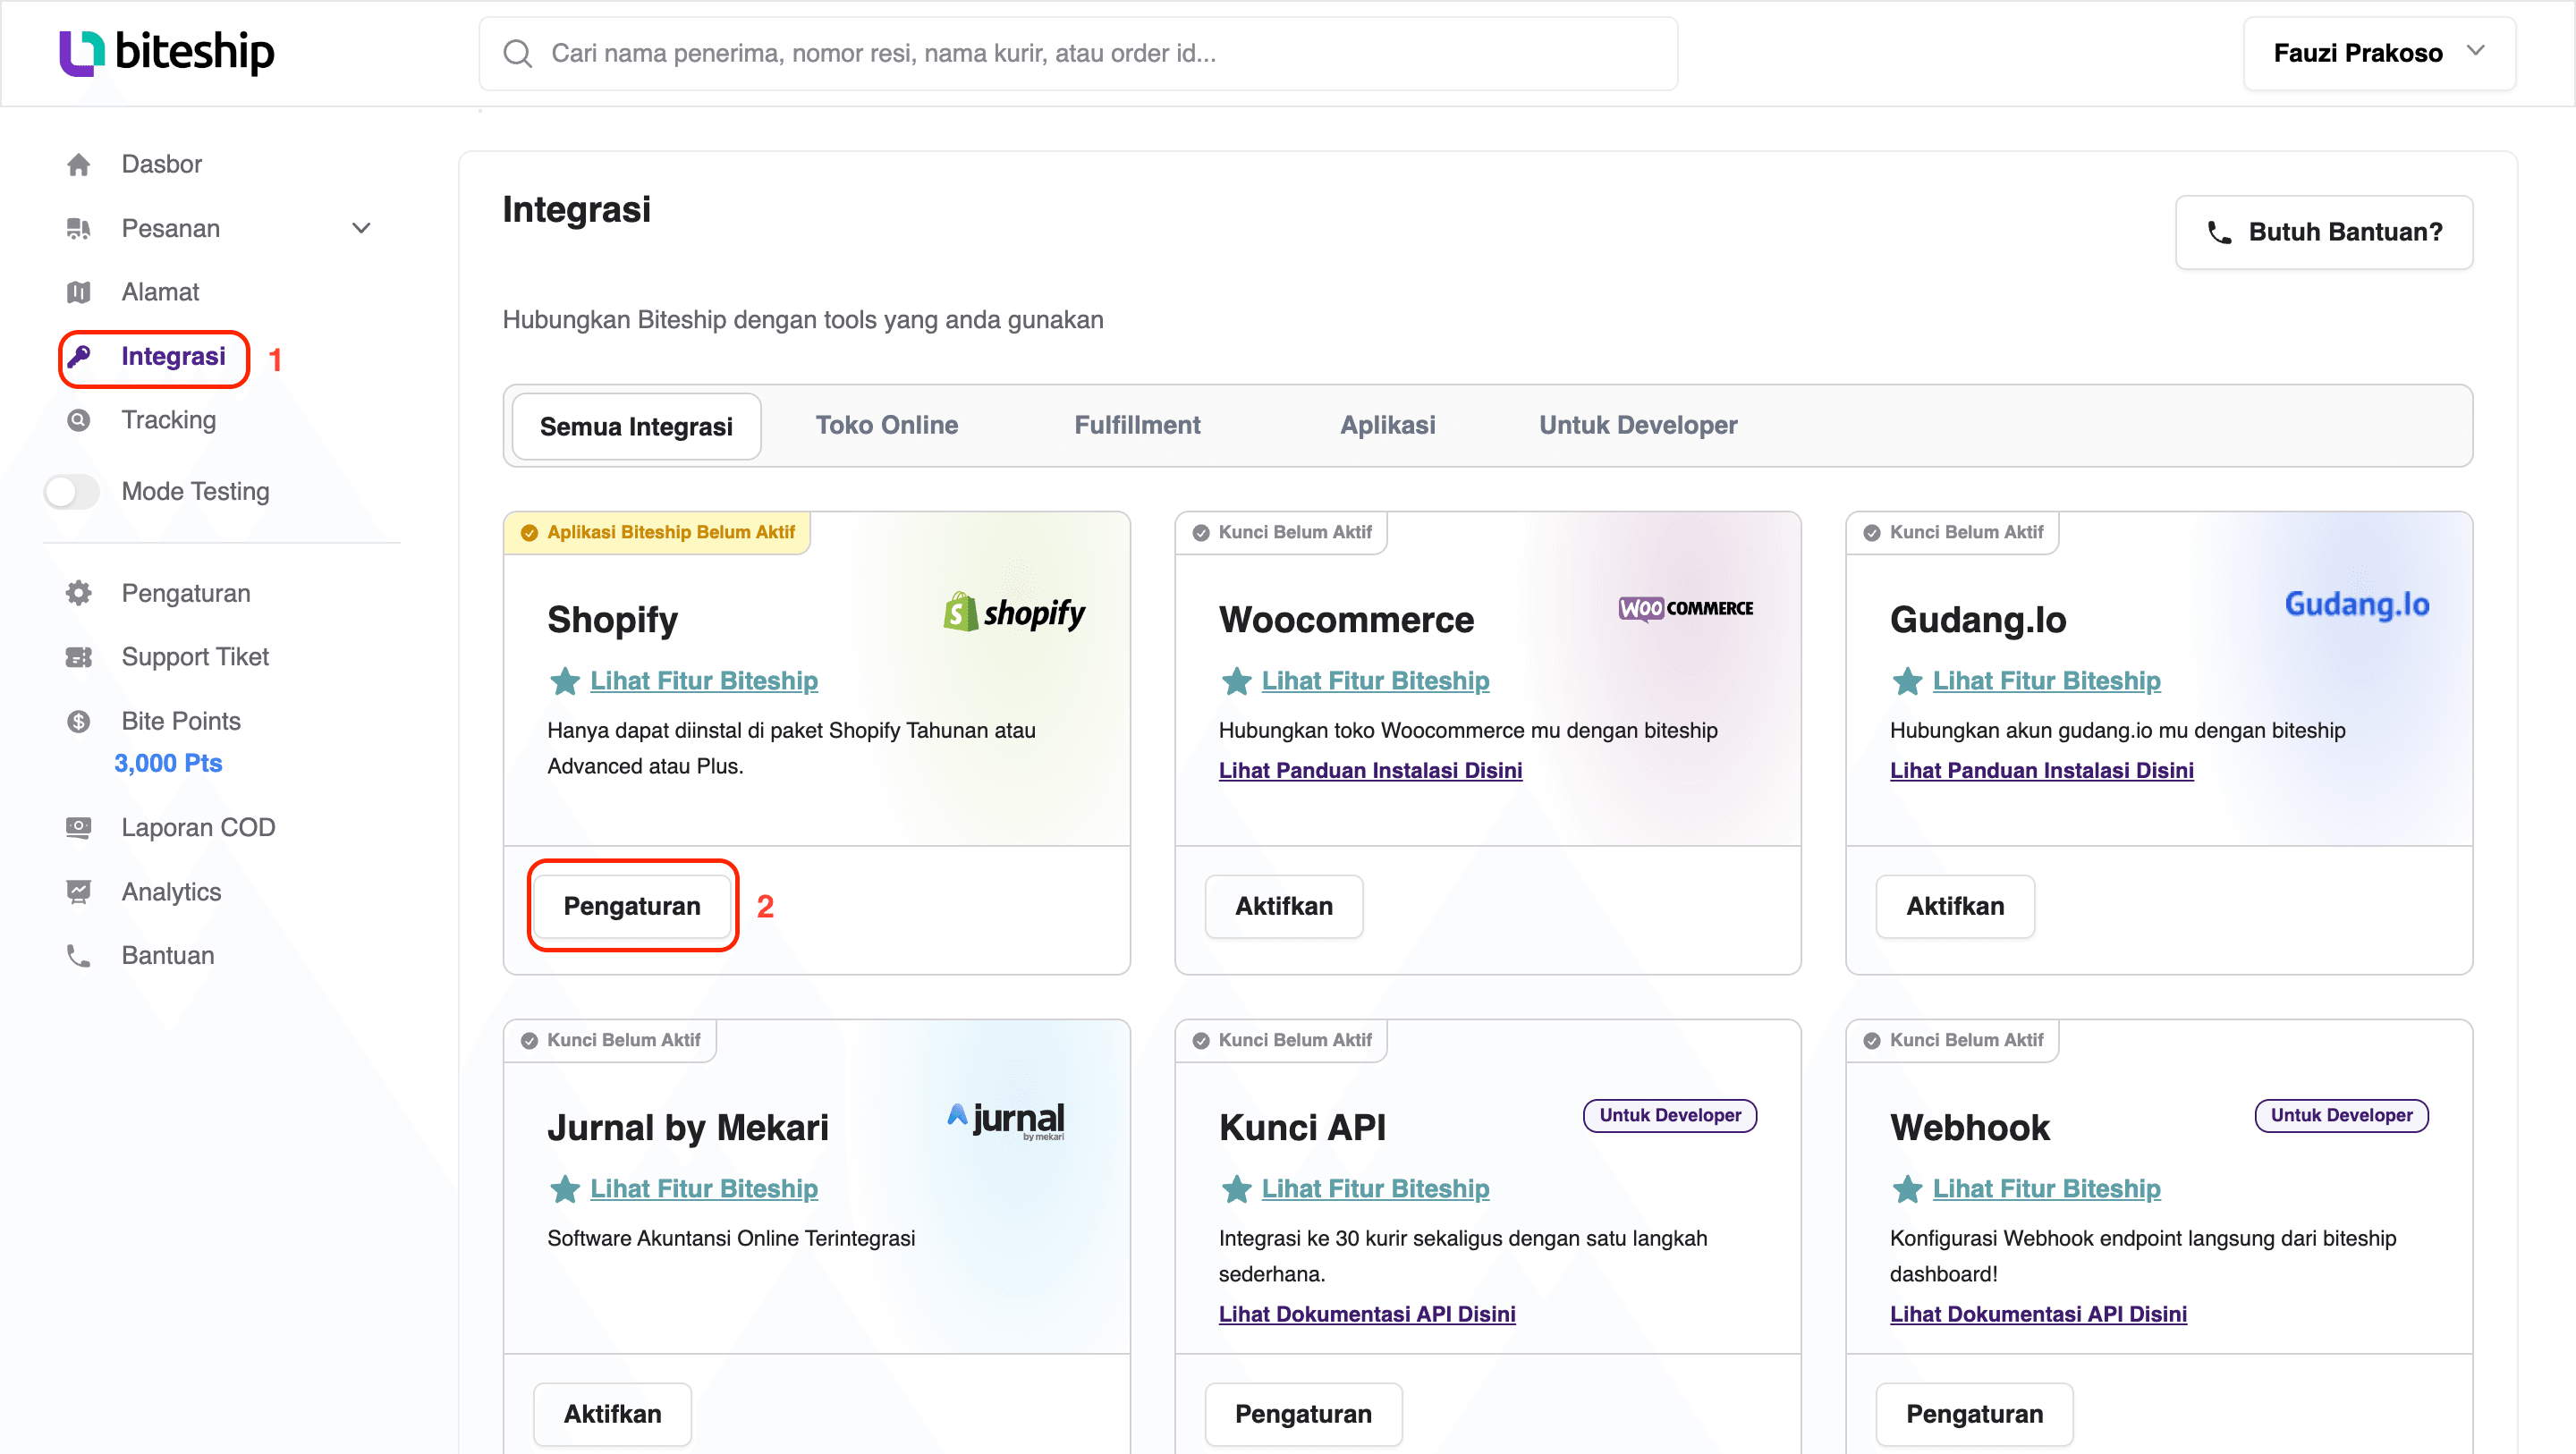The image size is (2576, 1454).
Task: Select the Semua Integrasi tab
Action: click(636, 426)
